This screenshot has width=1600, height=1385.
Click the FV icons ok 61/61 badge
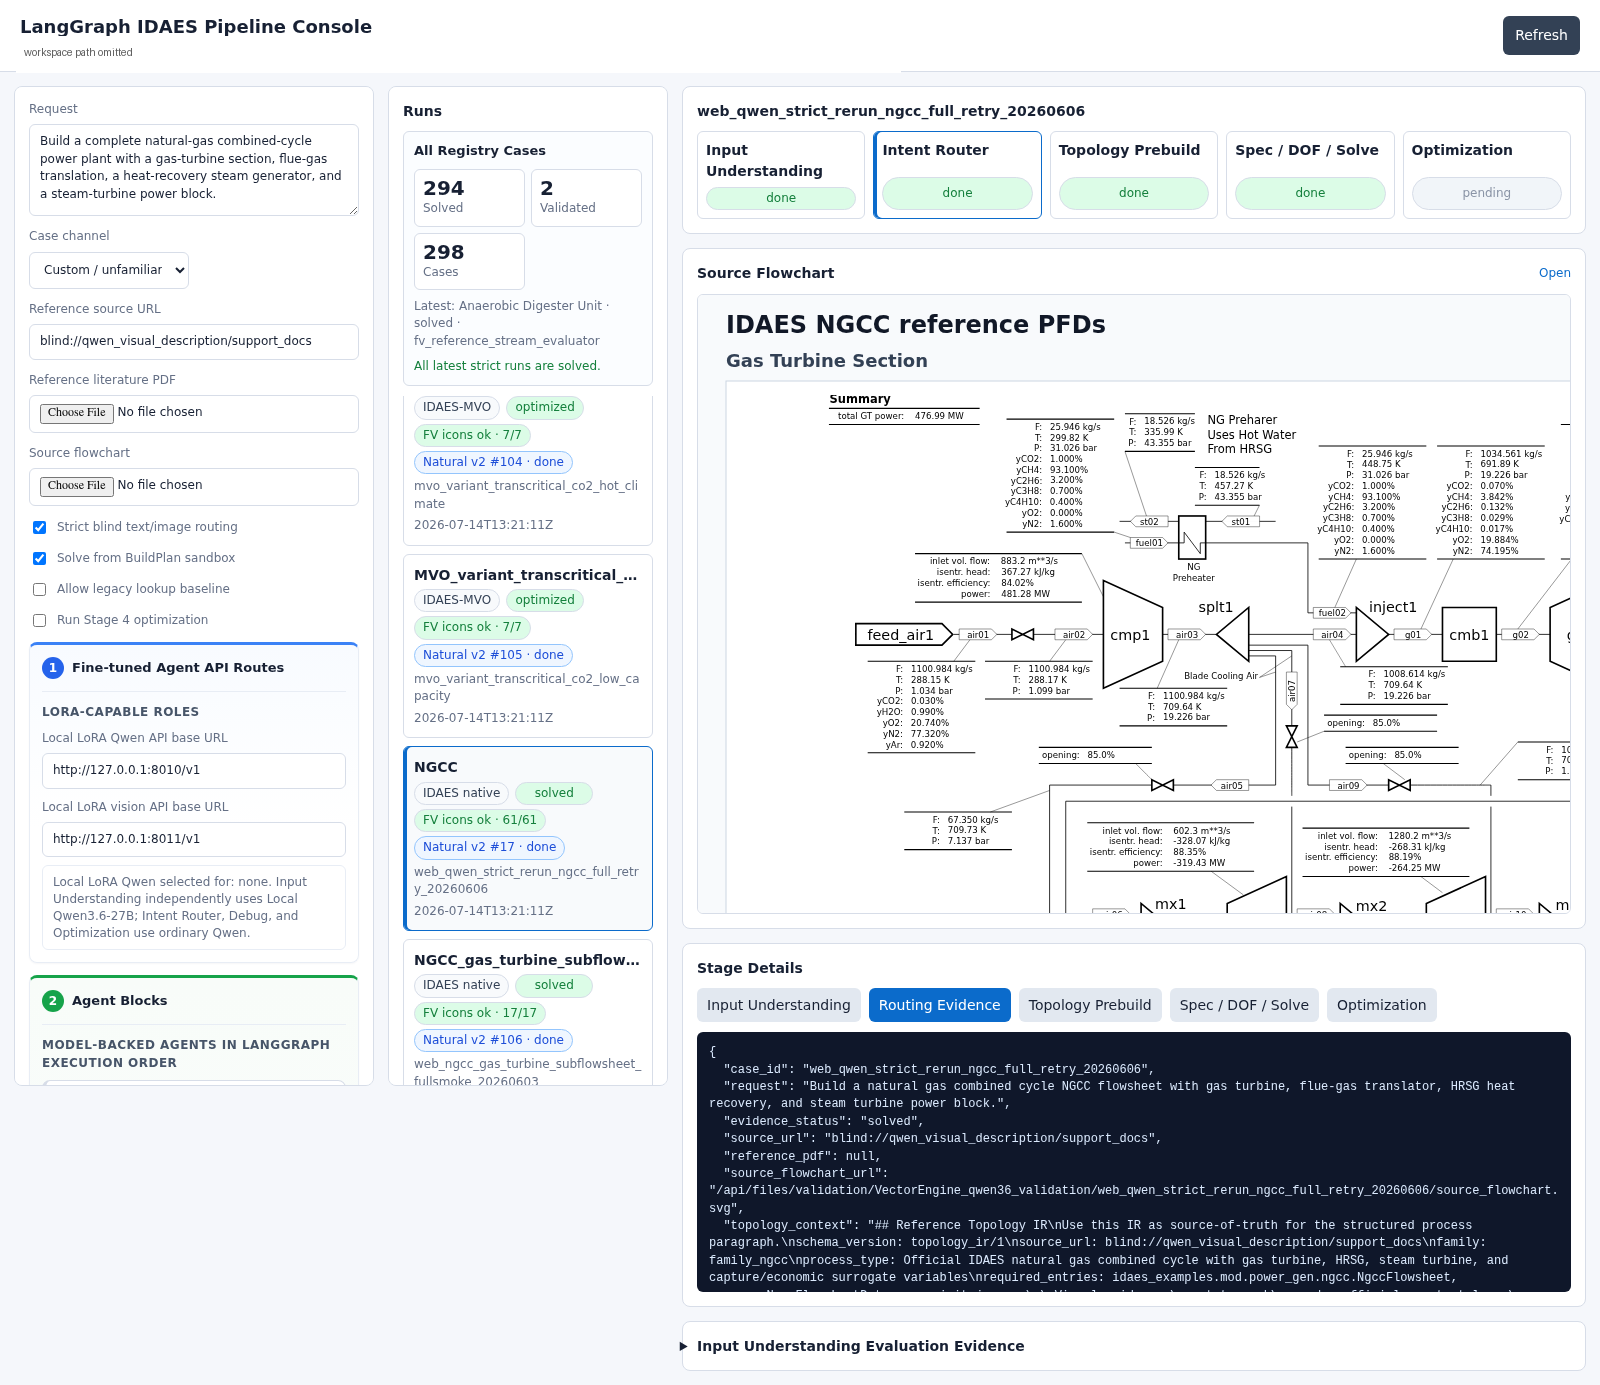pos(480,821)
